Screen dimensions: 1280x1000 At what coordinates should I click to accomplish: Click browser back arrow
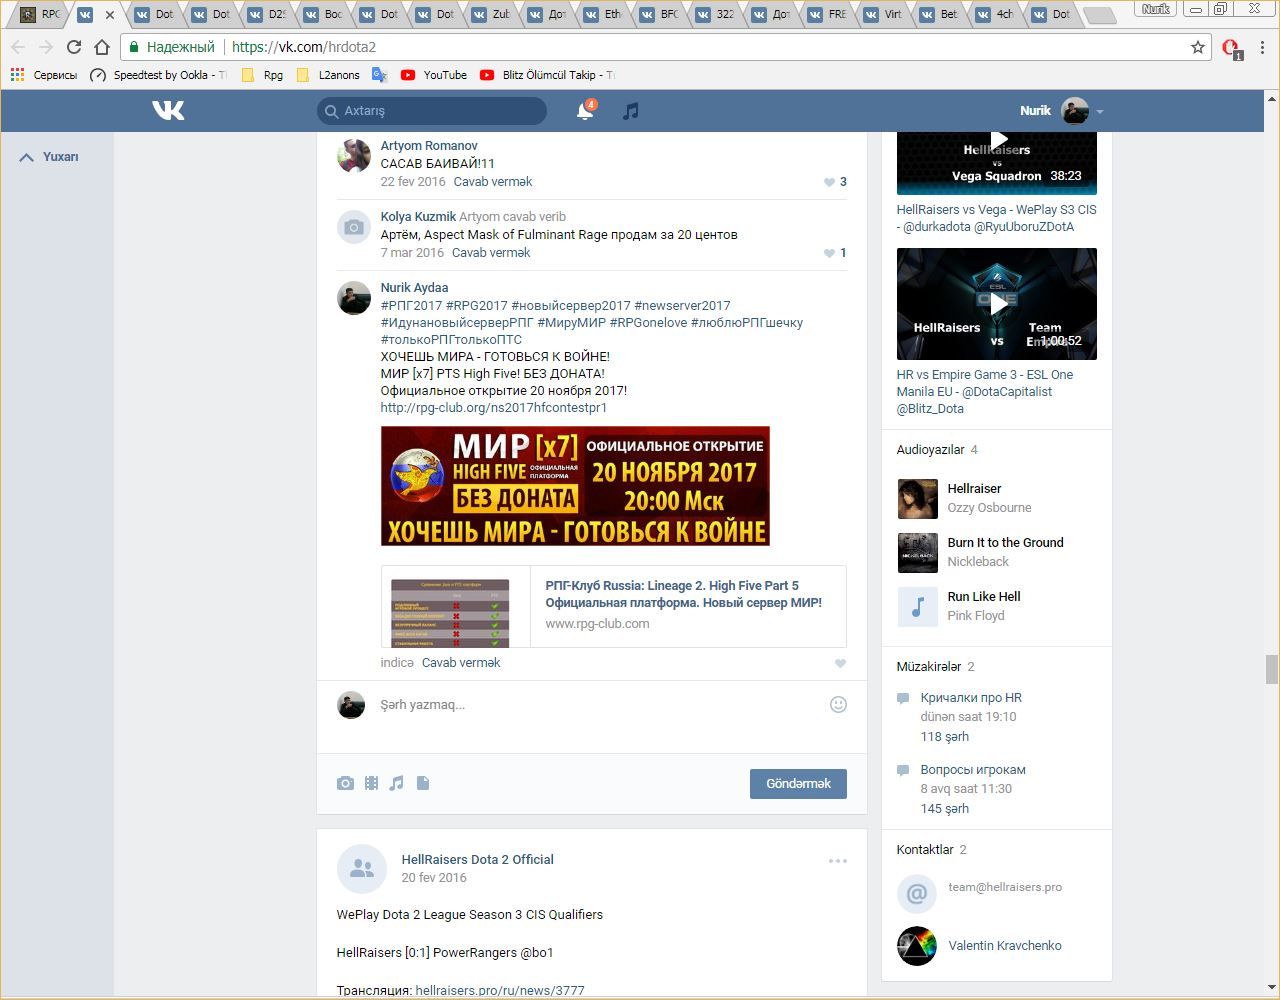click(x=18, y=47)
